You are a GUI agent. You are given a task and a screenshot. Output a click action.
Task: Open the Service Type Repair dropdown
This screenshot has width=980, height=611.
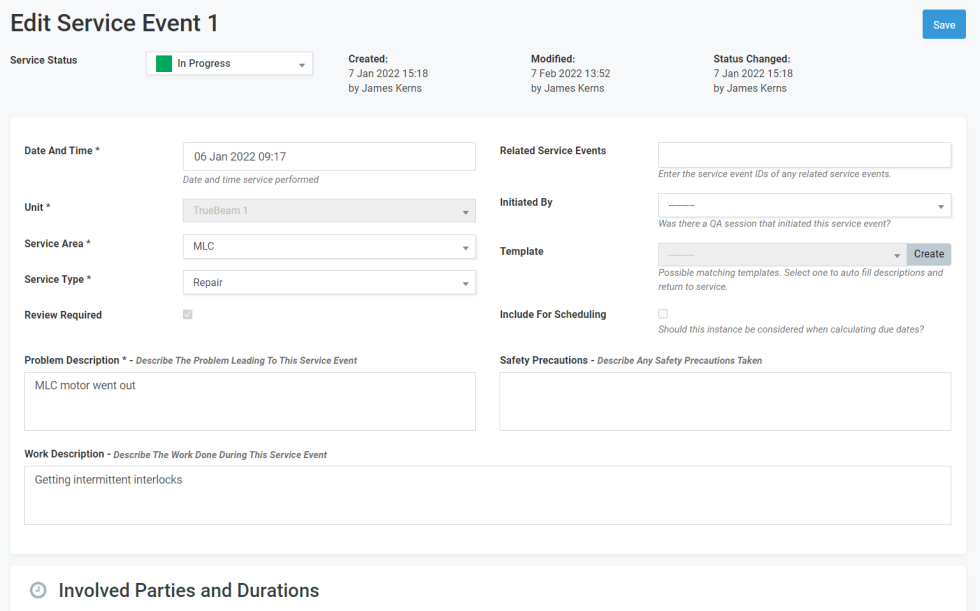[329, 283]
